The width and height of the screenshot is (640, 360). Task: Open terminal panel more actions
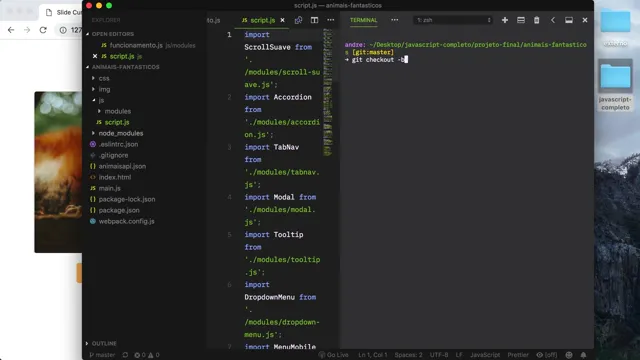[394, 20]
